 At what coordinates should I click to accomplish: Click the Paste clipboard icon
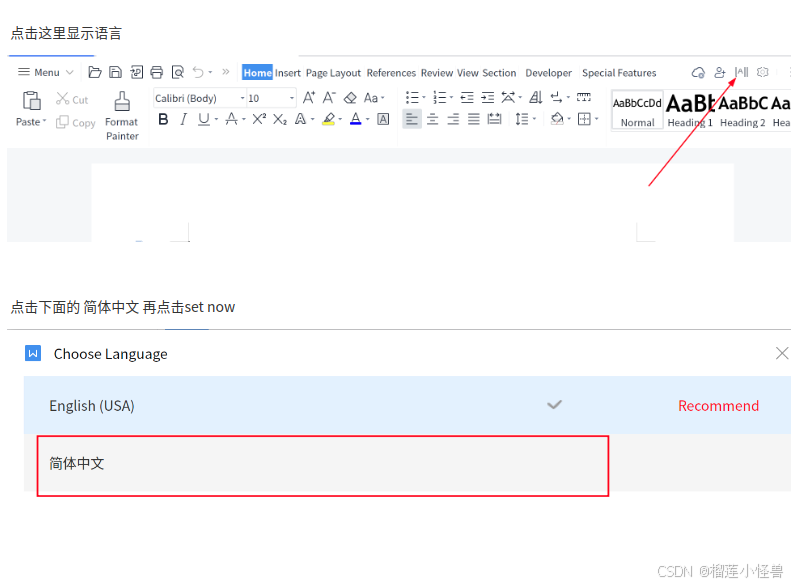coord(31,101)
